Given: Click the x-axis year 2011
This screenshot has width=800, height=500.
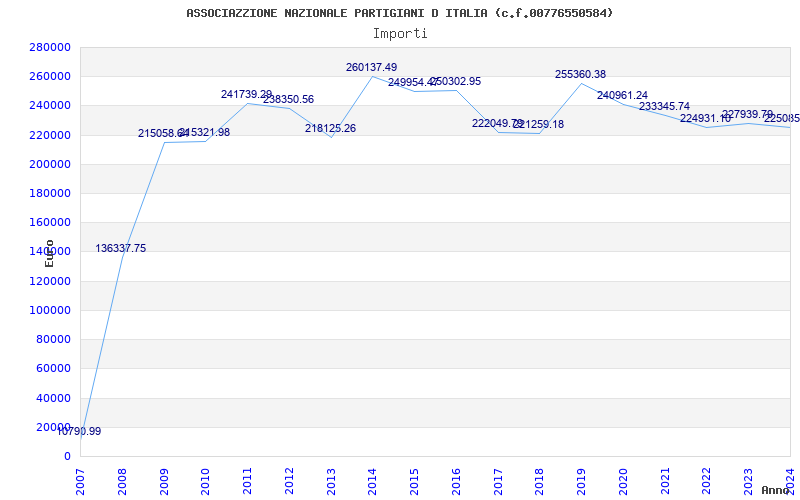Looking at the screenshot, I should tap(247, 482).
